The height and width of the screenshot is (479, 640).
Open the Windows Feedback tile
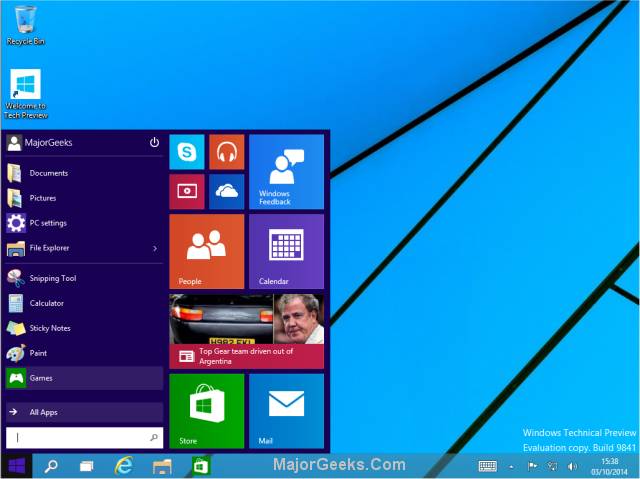(x=287, y=172)
